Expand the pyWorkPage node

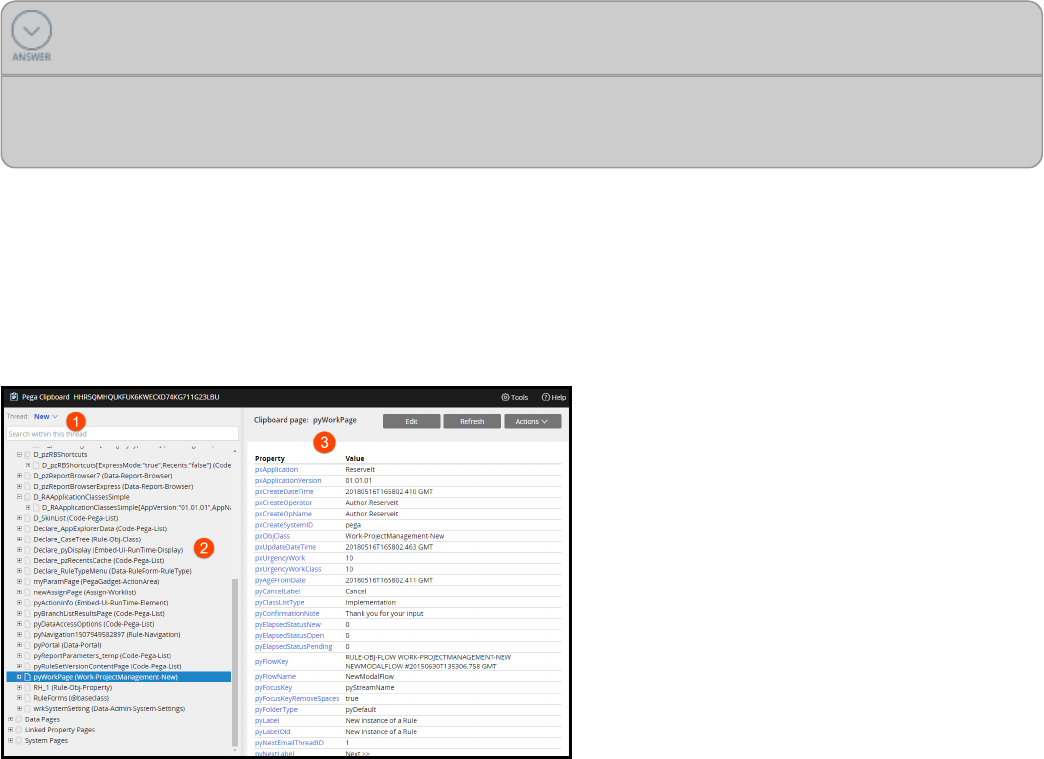pyautogui.click(x=19, y=677)
